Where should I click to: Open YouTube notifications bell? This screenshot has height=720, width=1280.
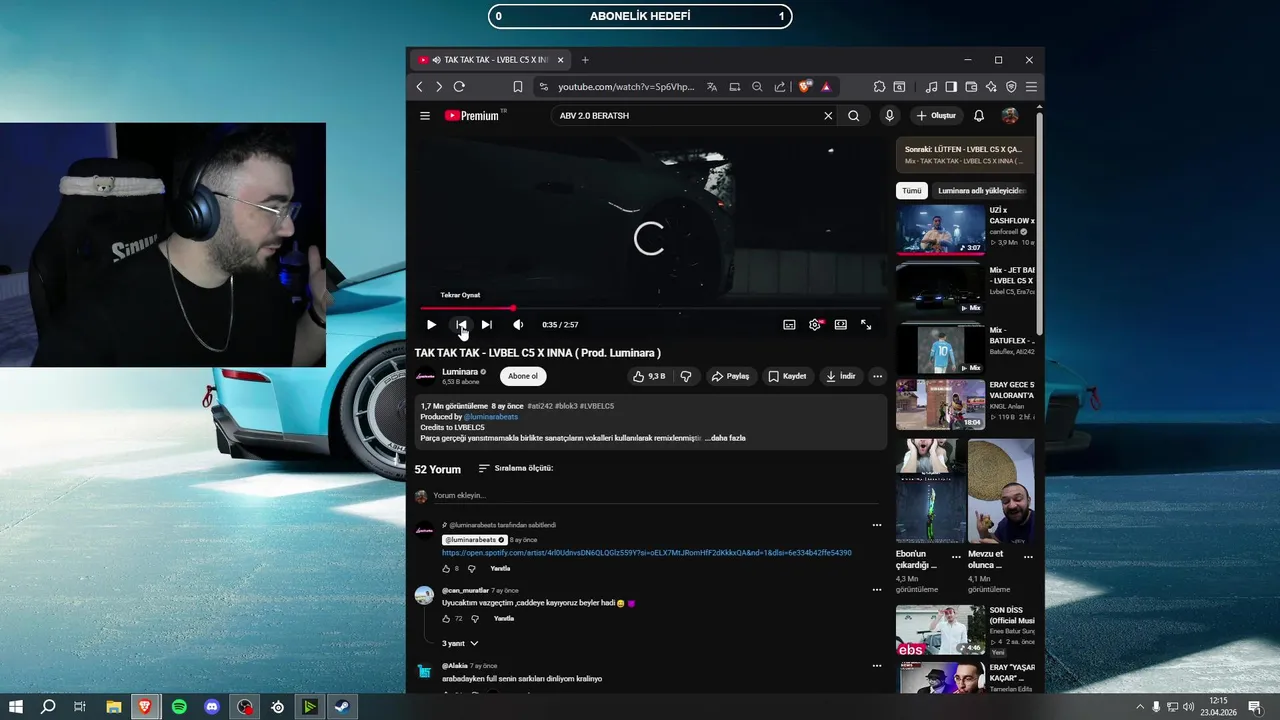point(979,116)
